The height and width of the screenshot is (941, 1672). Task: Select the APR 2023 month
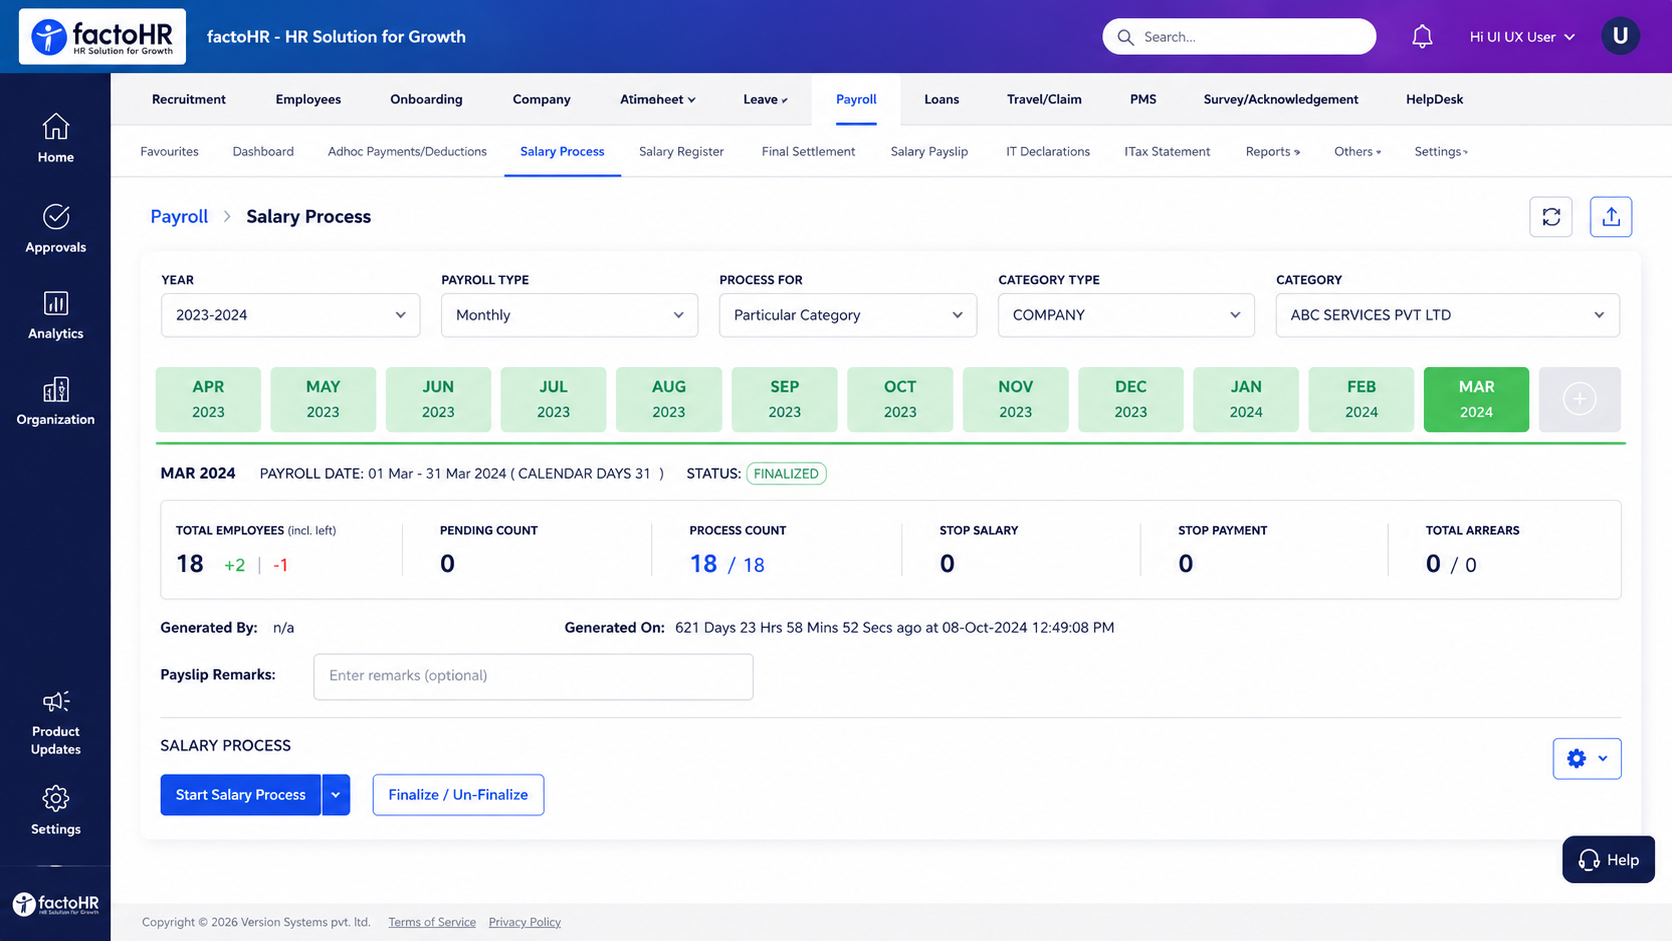click(208, 399)
